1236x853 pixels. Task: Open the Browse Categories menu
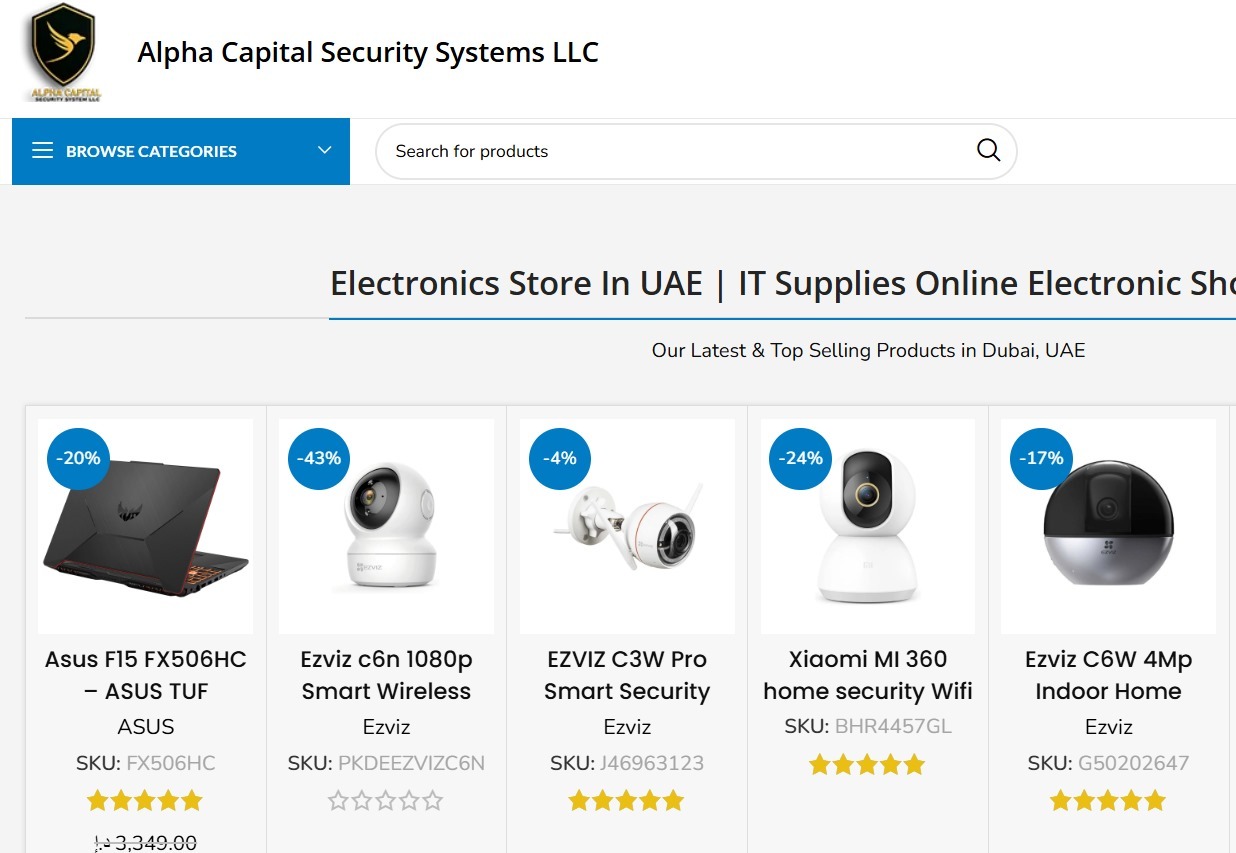(x=151, y=151)
